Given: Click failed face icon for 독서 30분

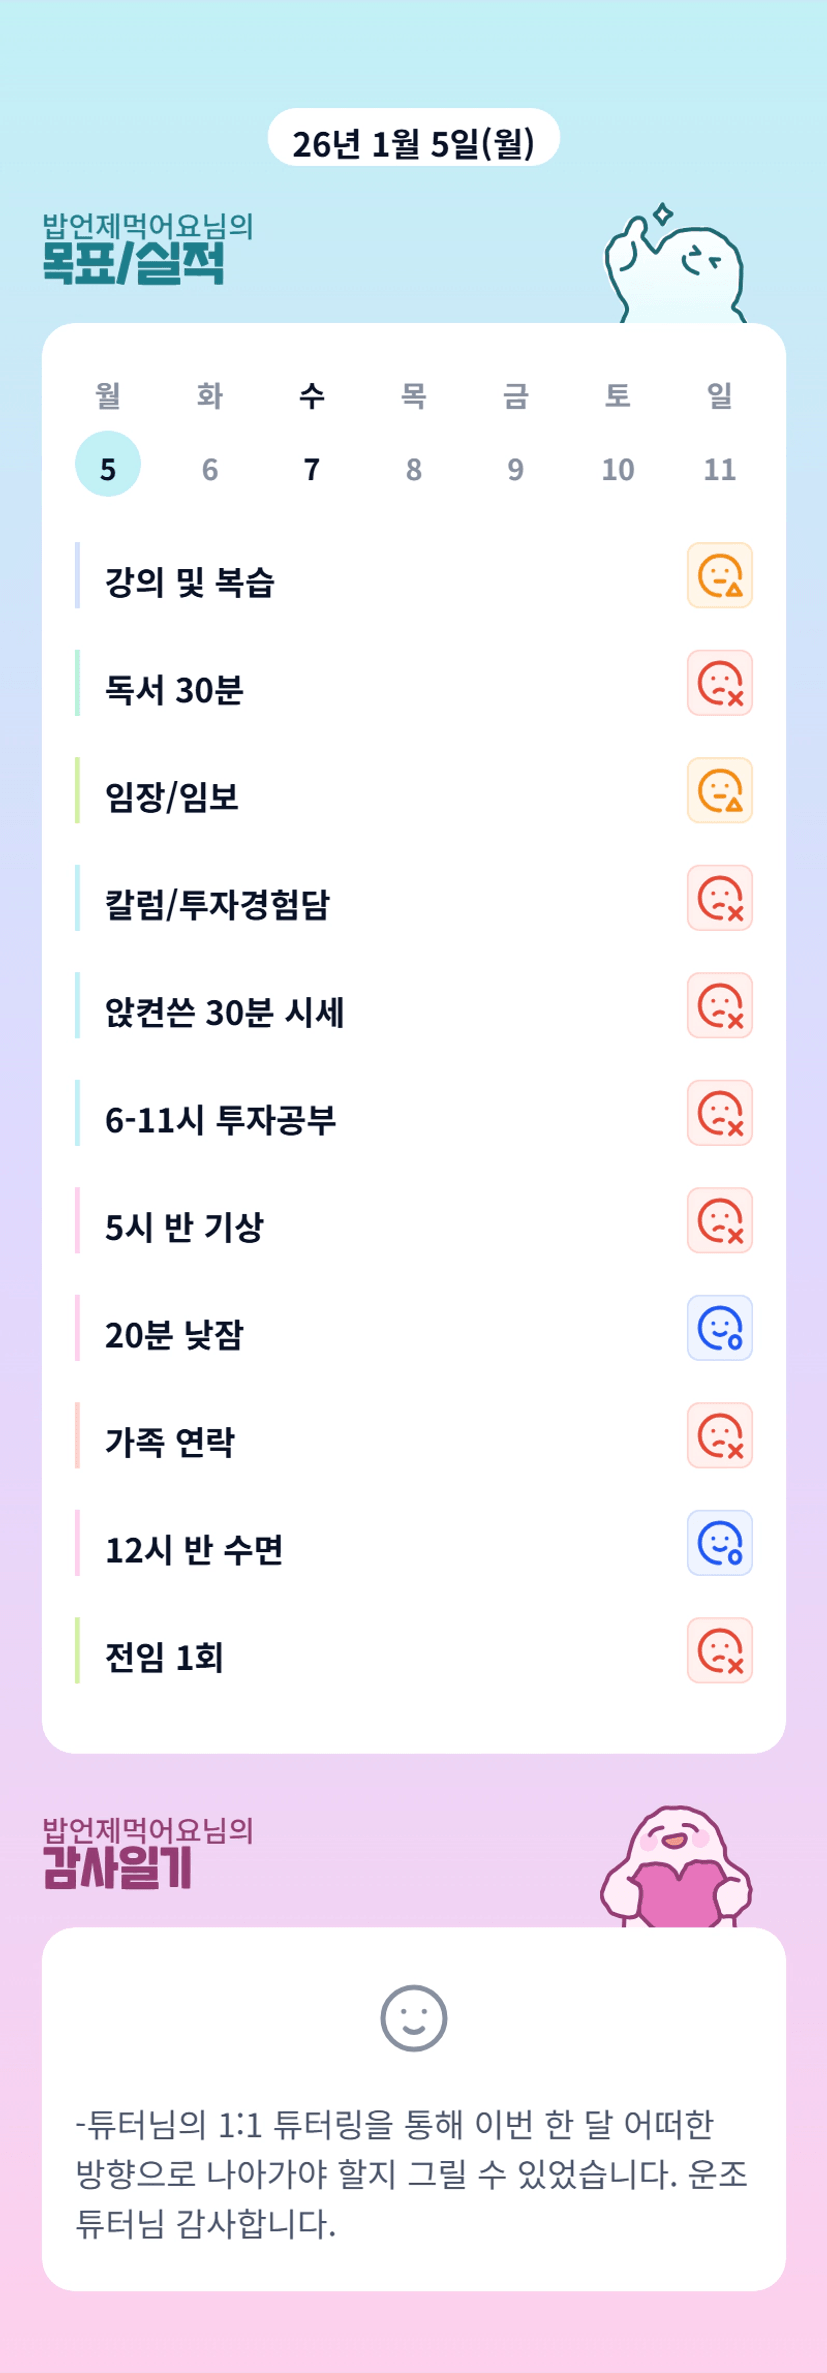Looking at the screenshot, I should click(719, 684).
